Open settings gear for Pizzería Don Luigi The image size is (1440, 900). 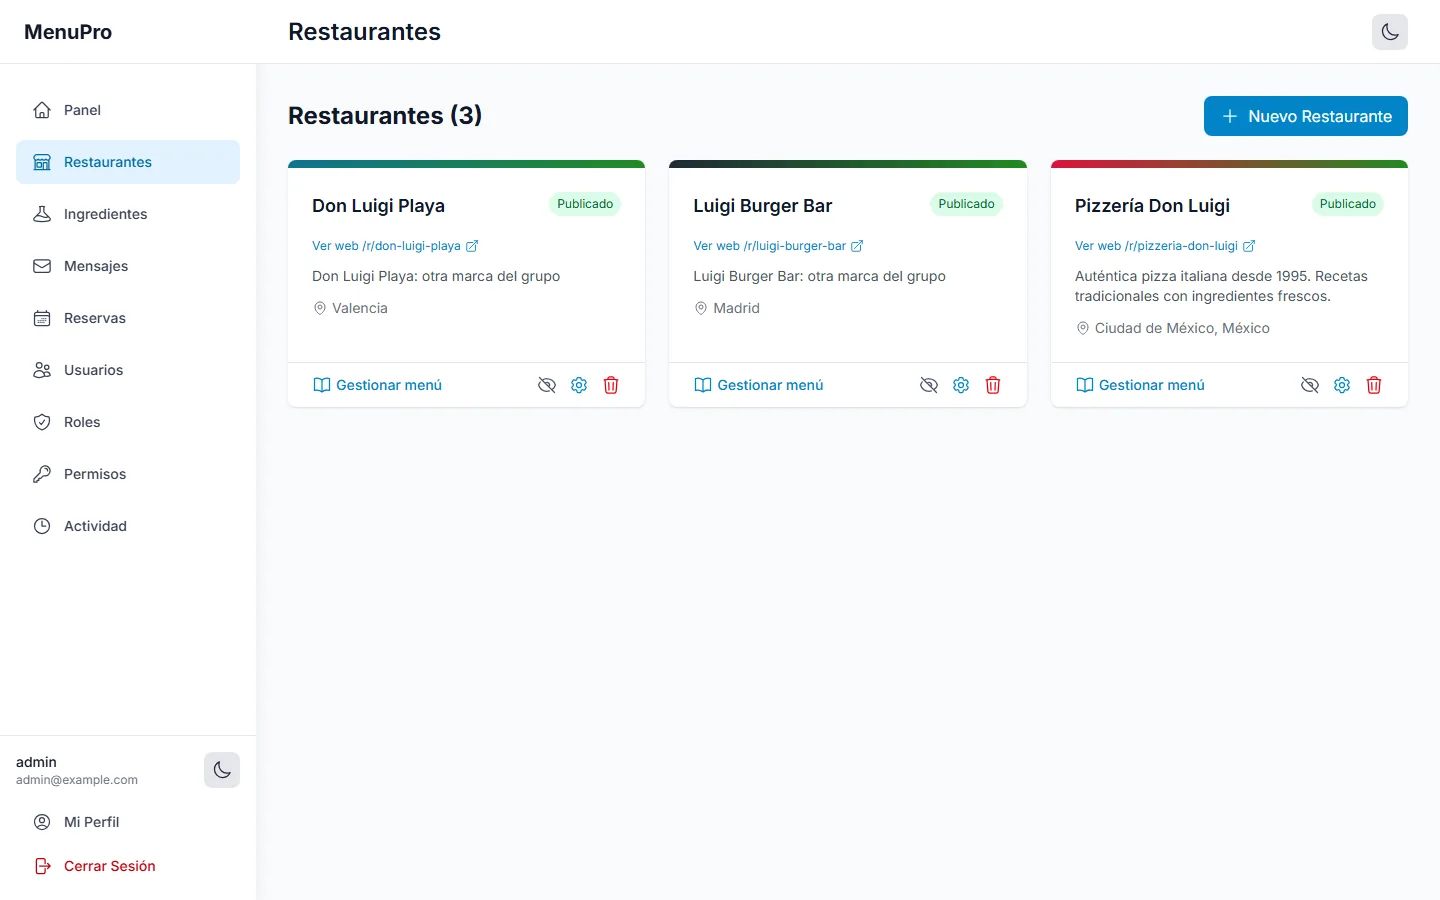click(x=1342, y=385)
